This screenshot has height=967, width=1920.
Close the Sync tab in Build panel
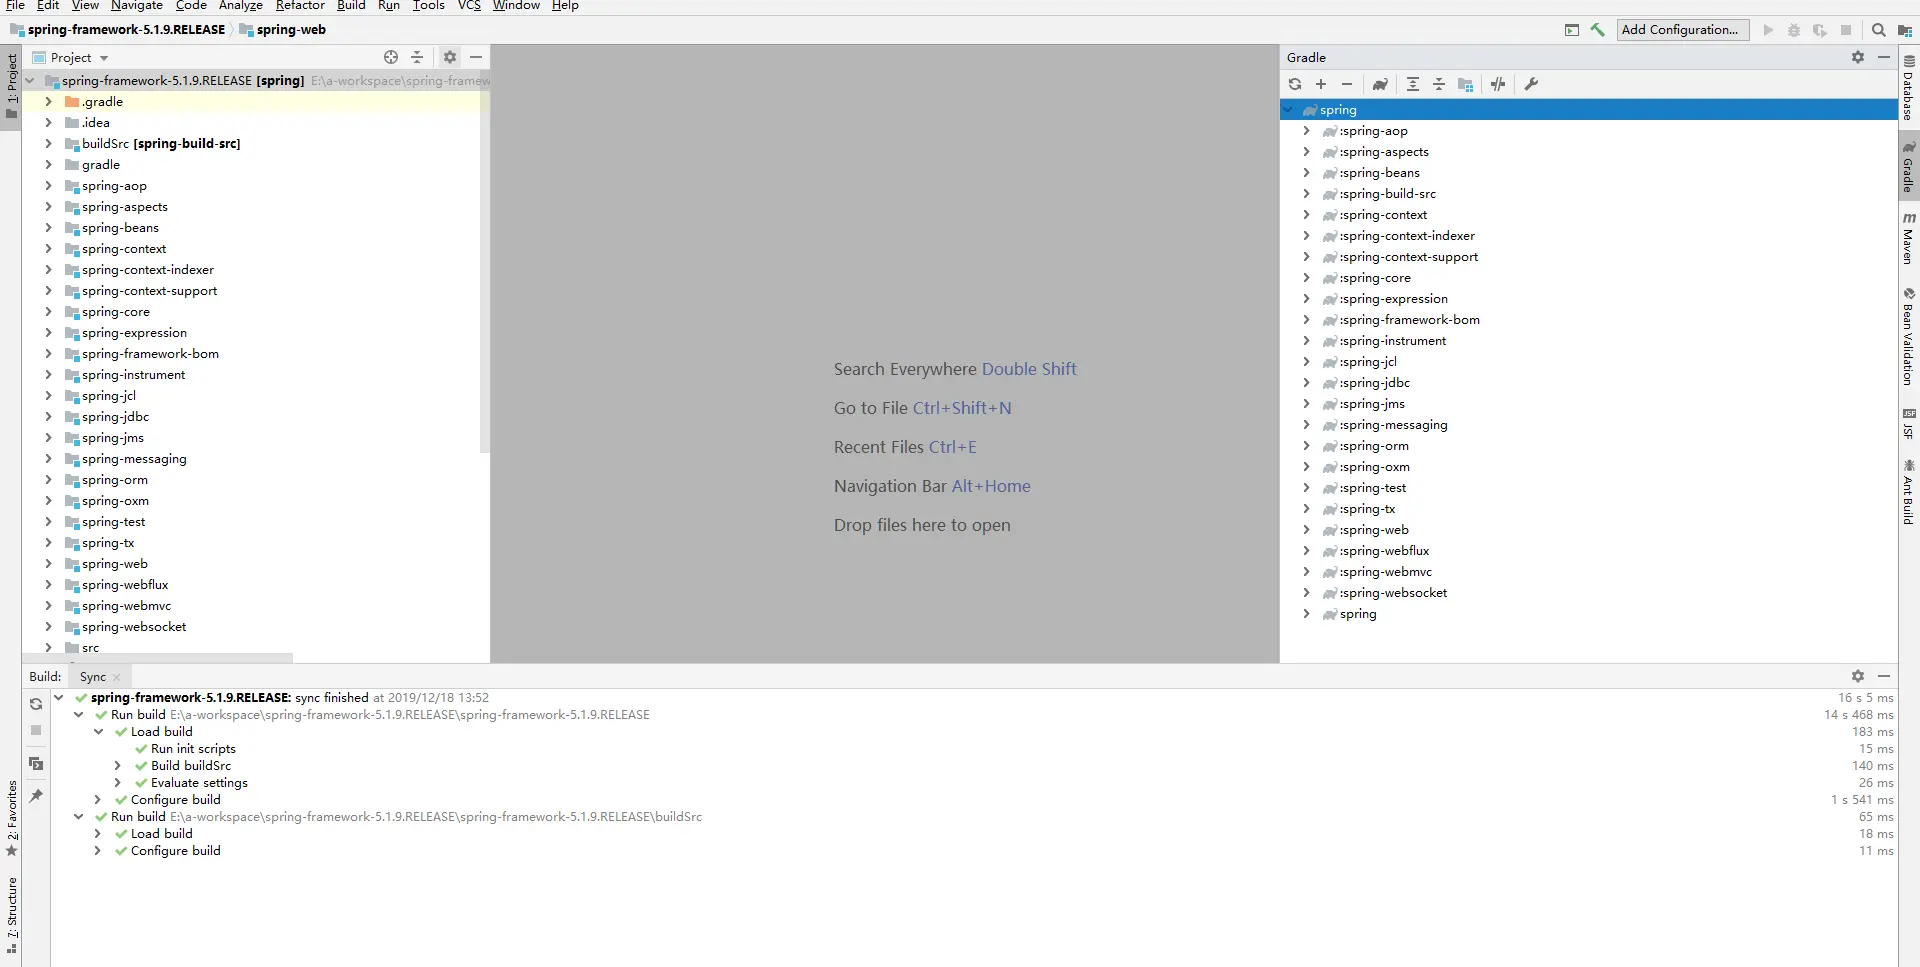point(117,677)
